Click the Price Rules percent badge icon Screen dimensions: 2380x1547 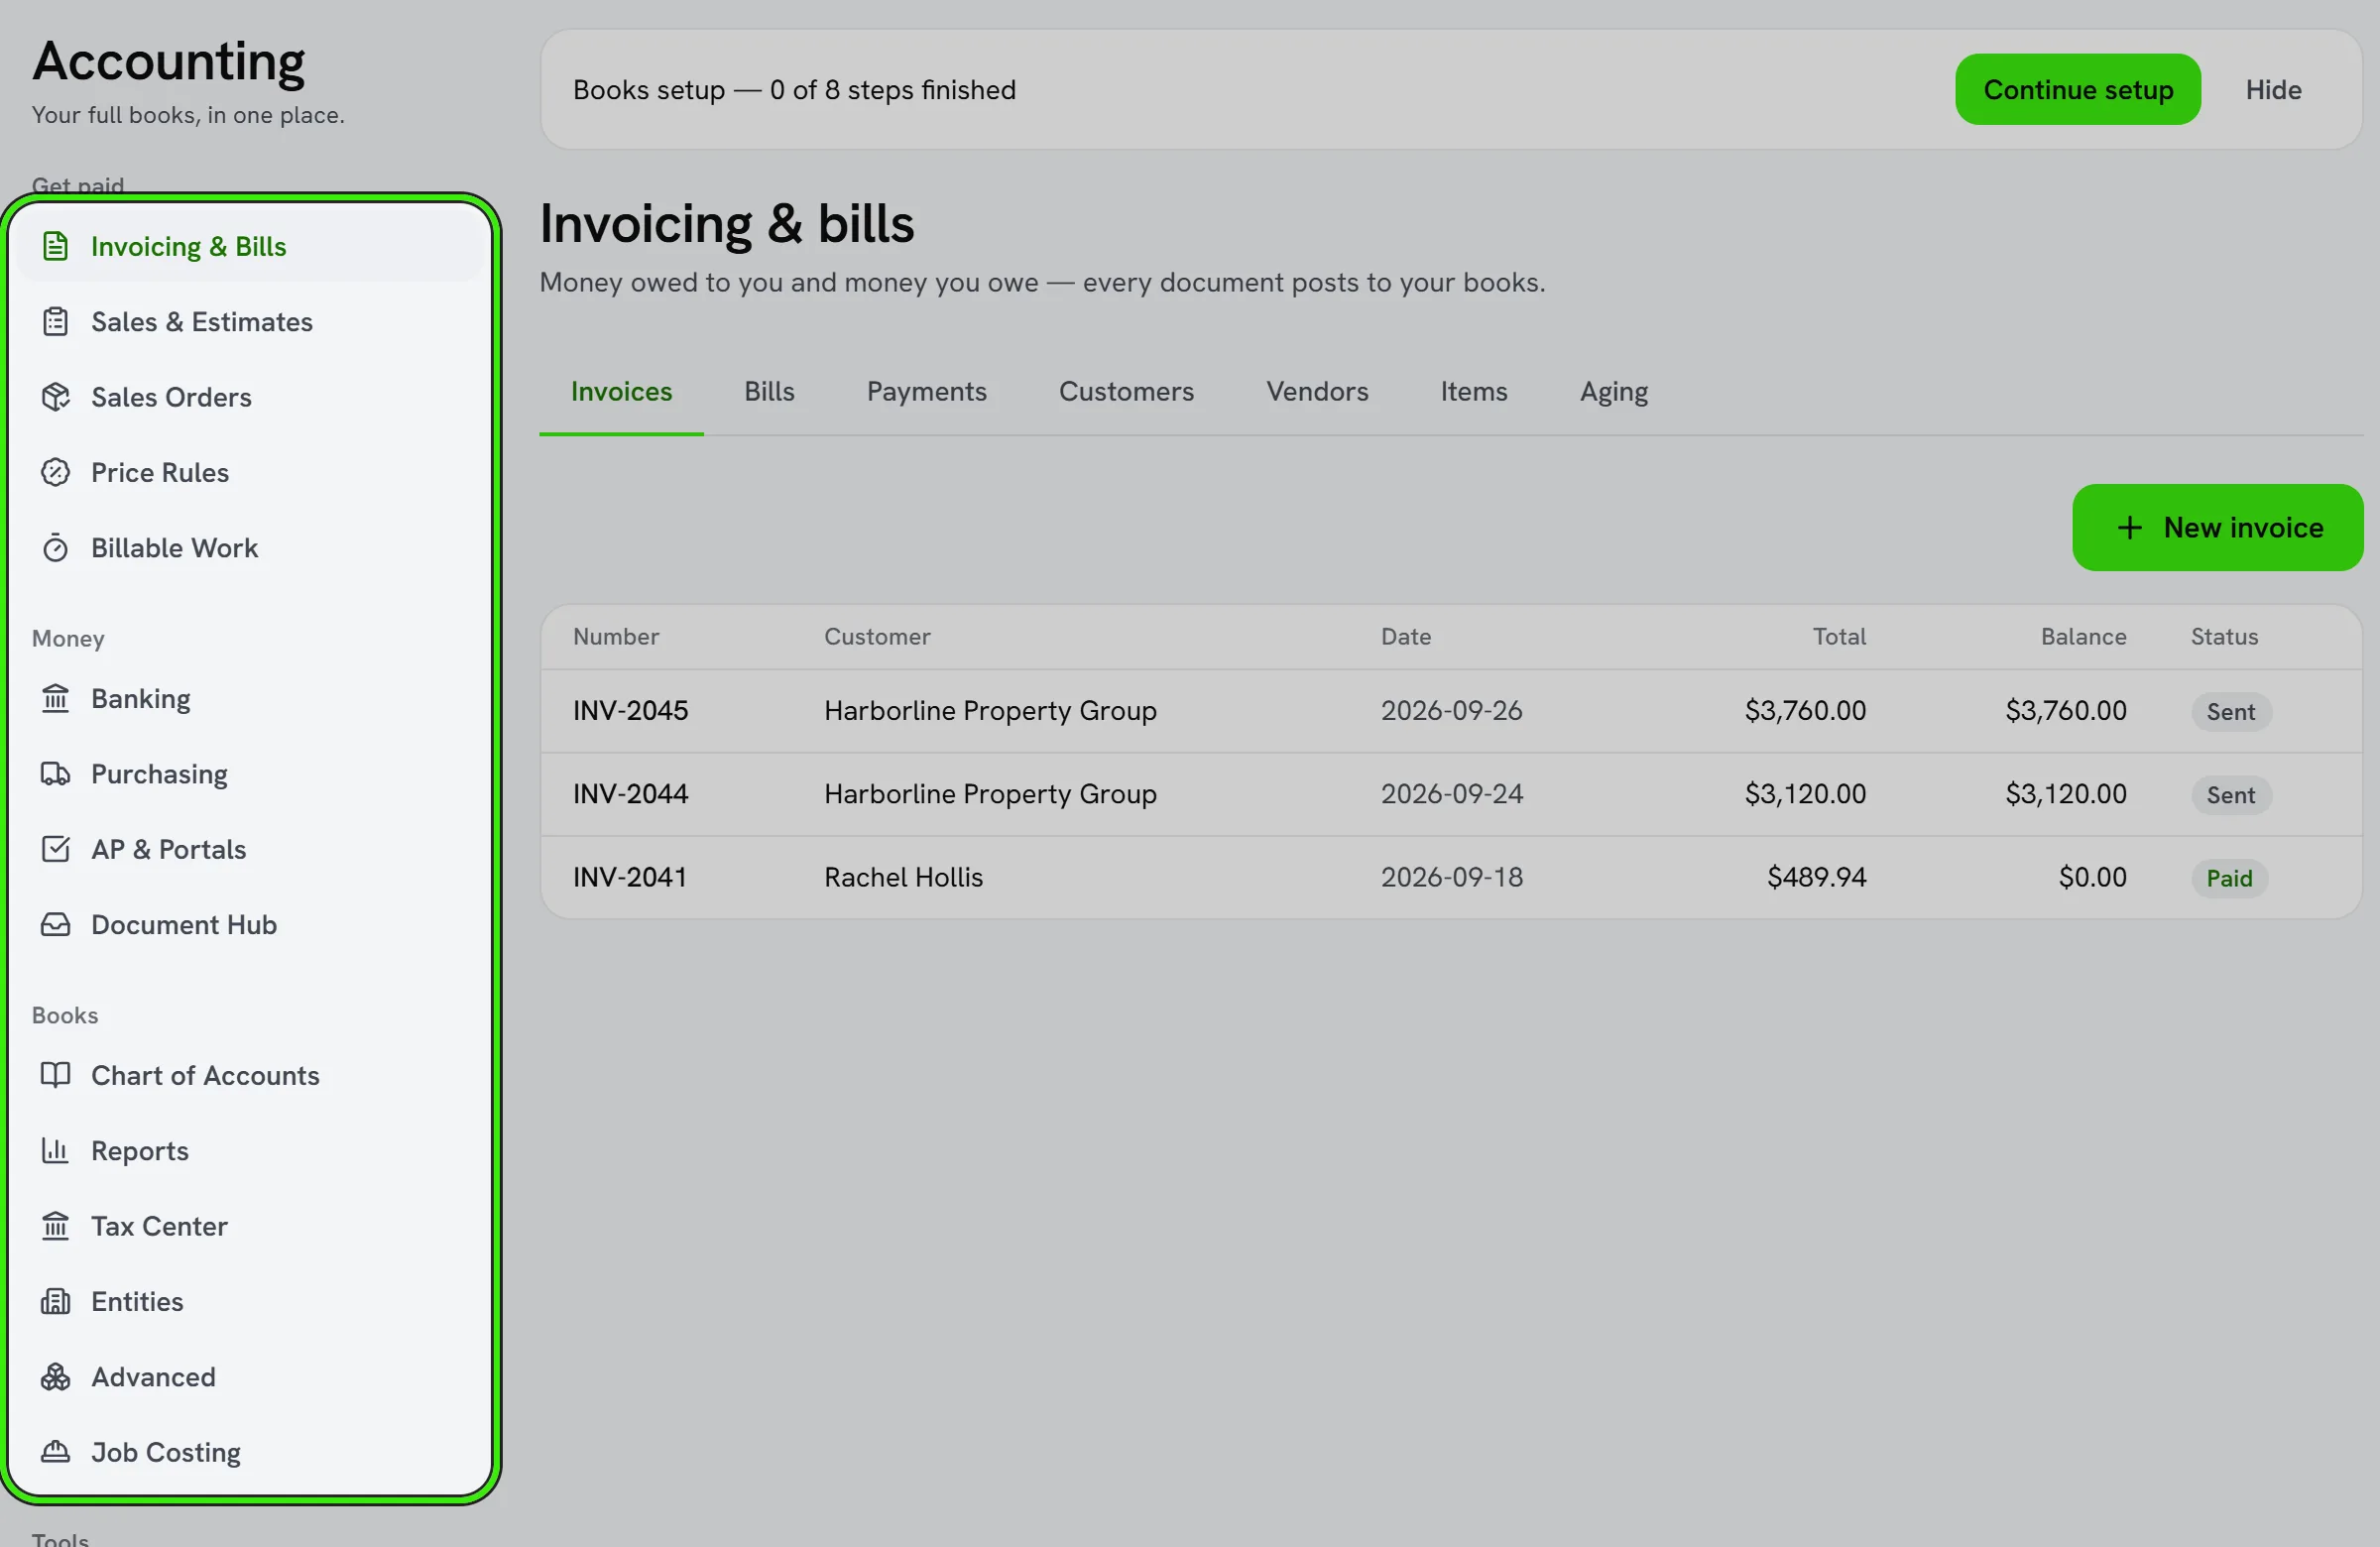tap(56, 472)
